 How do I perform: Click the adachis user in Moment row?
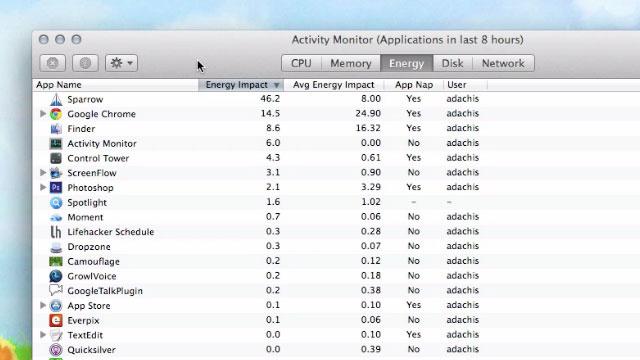pyautogui.click(x=462, y=217)
